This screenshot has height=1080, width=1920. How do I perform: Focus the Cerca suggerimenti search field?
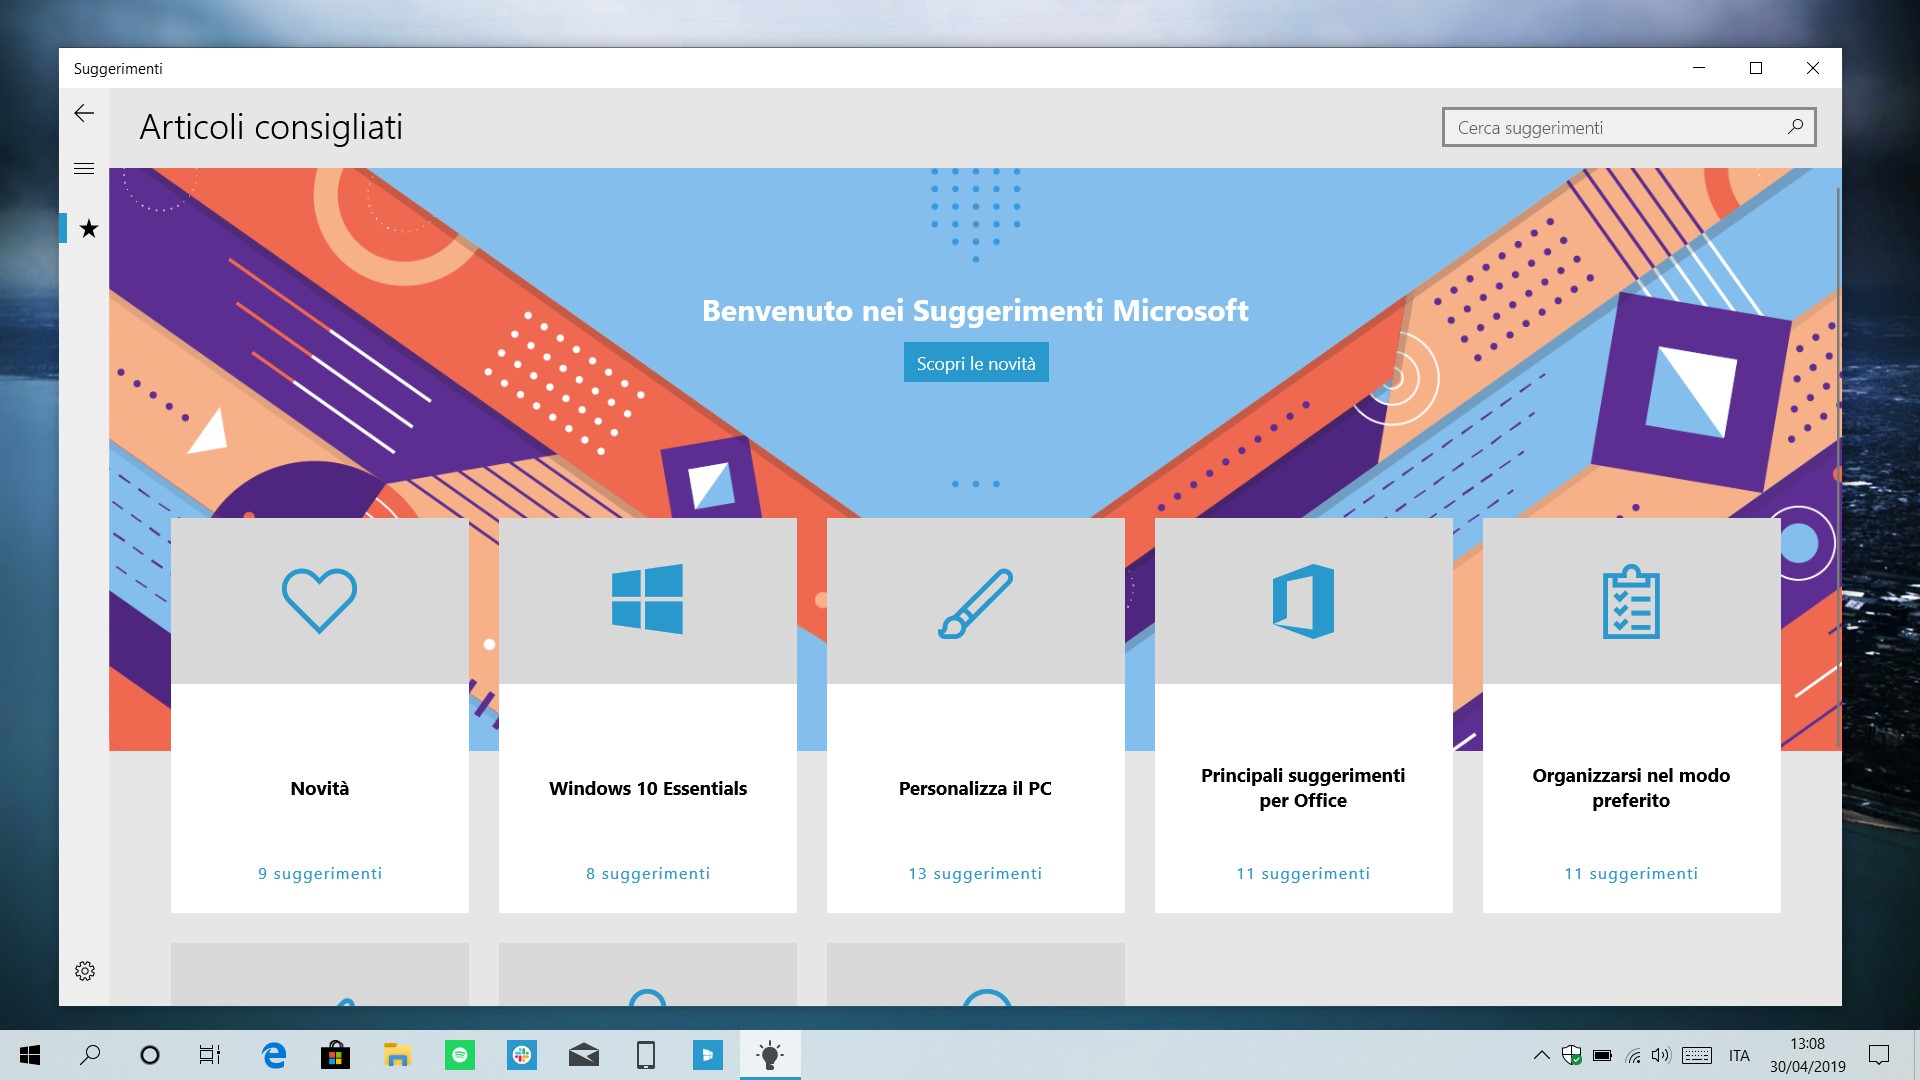(x=1628, y=127)
